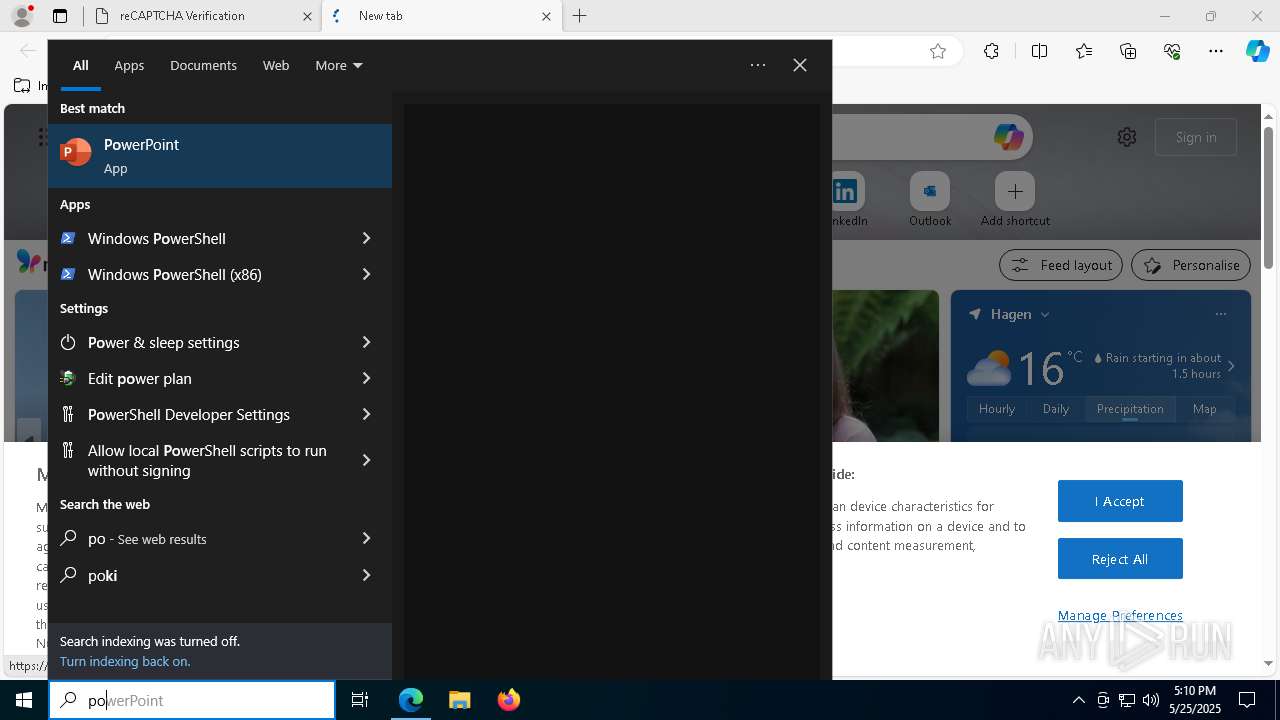Expand PowerShell Developer Settings arrow

(x=366, y=414)
